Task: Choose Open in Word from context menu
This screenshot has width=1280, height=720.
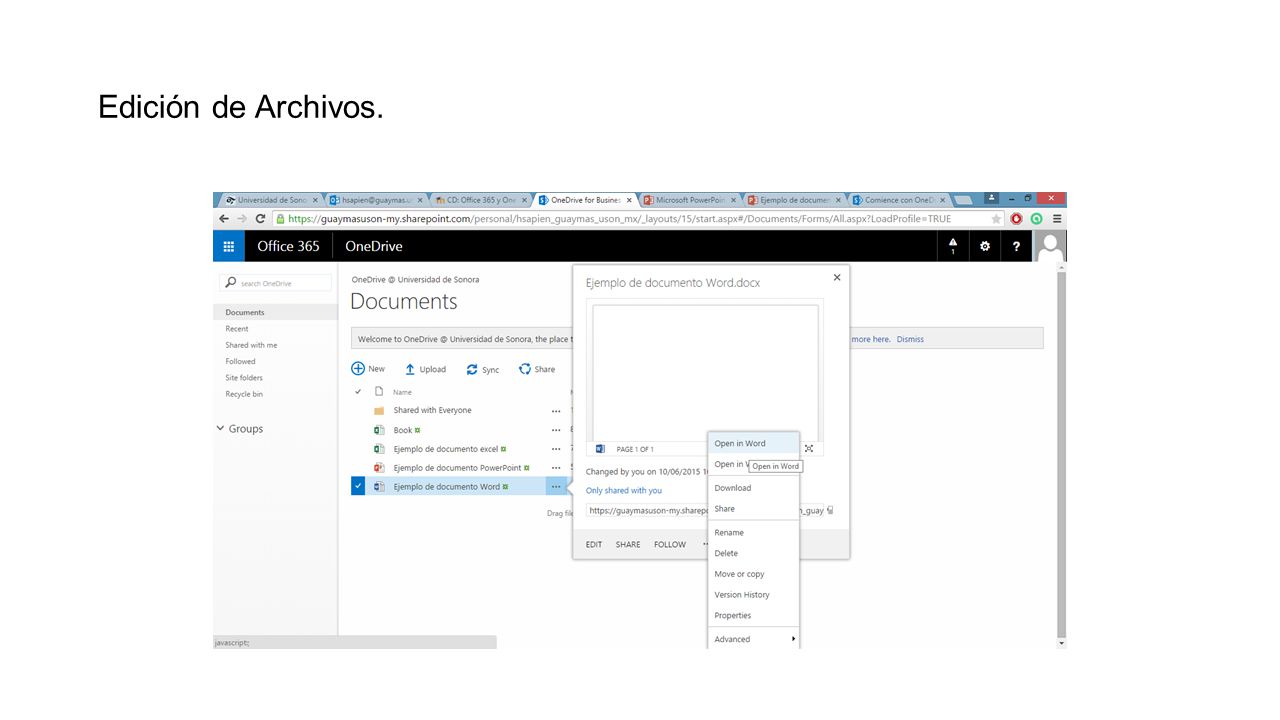Action: (x=753, y=443)
